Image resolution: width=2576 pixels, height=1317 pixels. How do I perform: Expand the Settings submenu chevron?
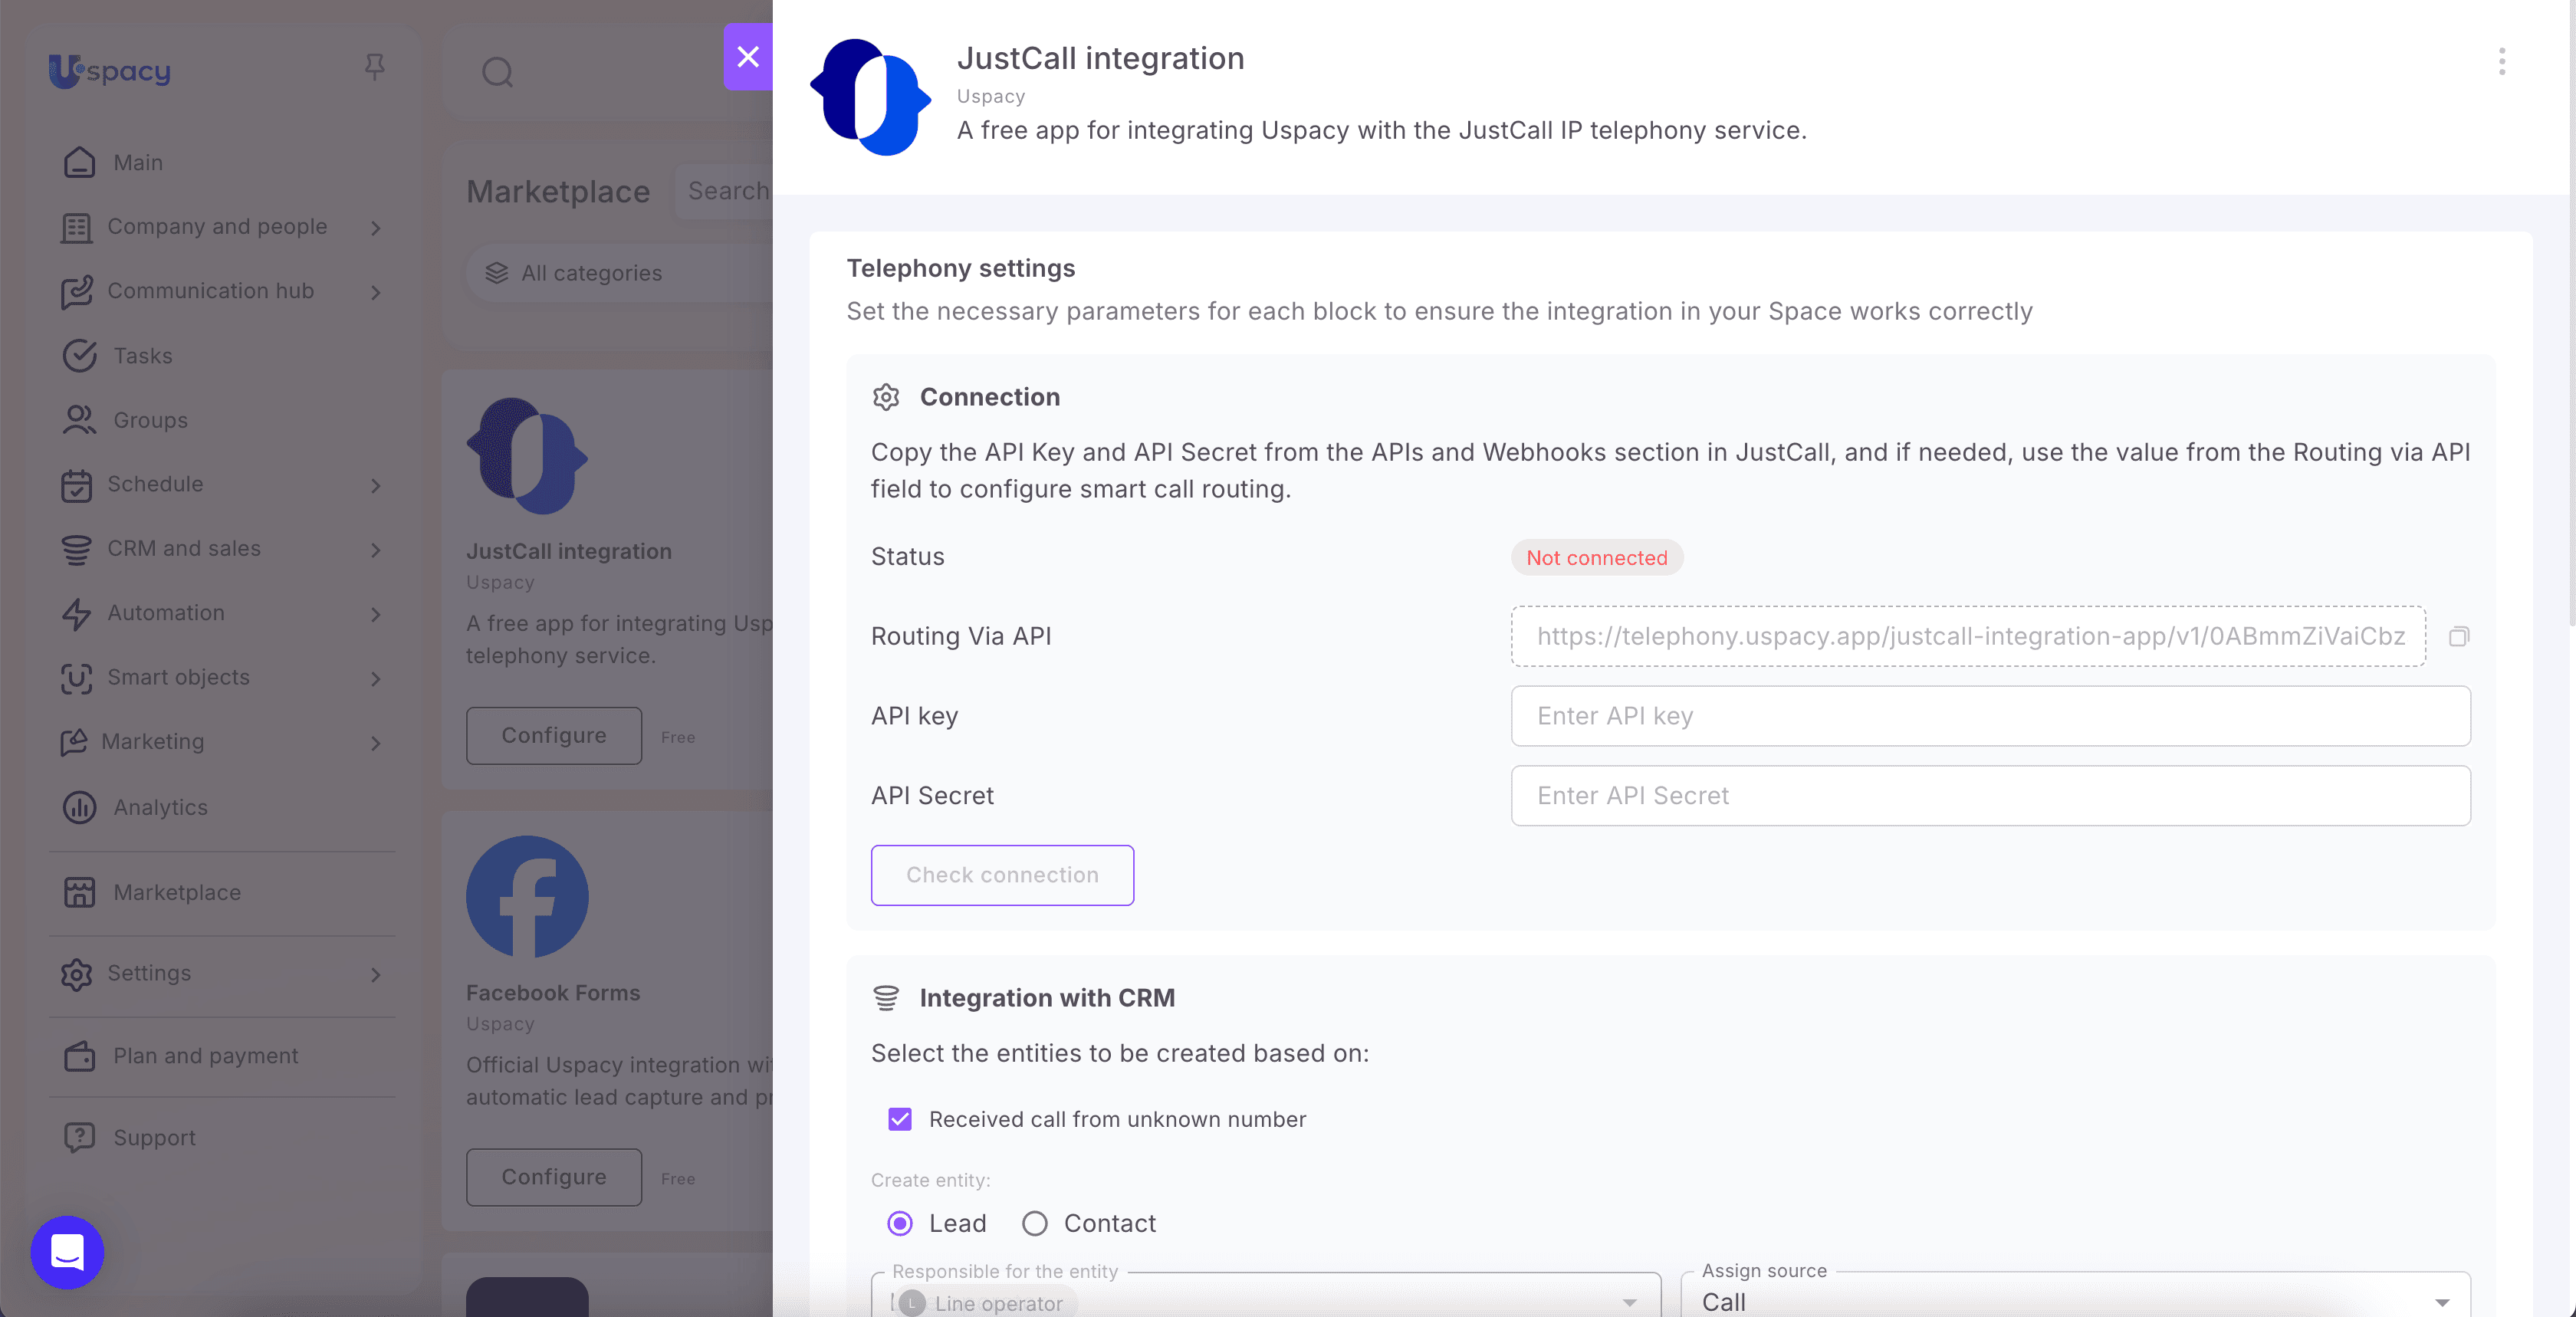click(x=376, y=975)
